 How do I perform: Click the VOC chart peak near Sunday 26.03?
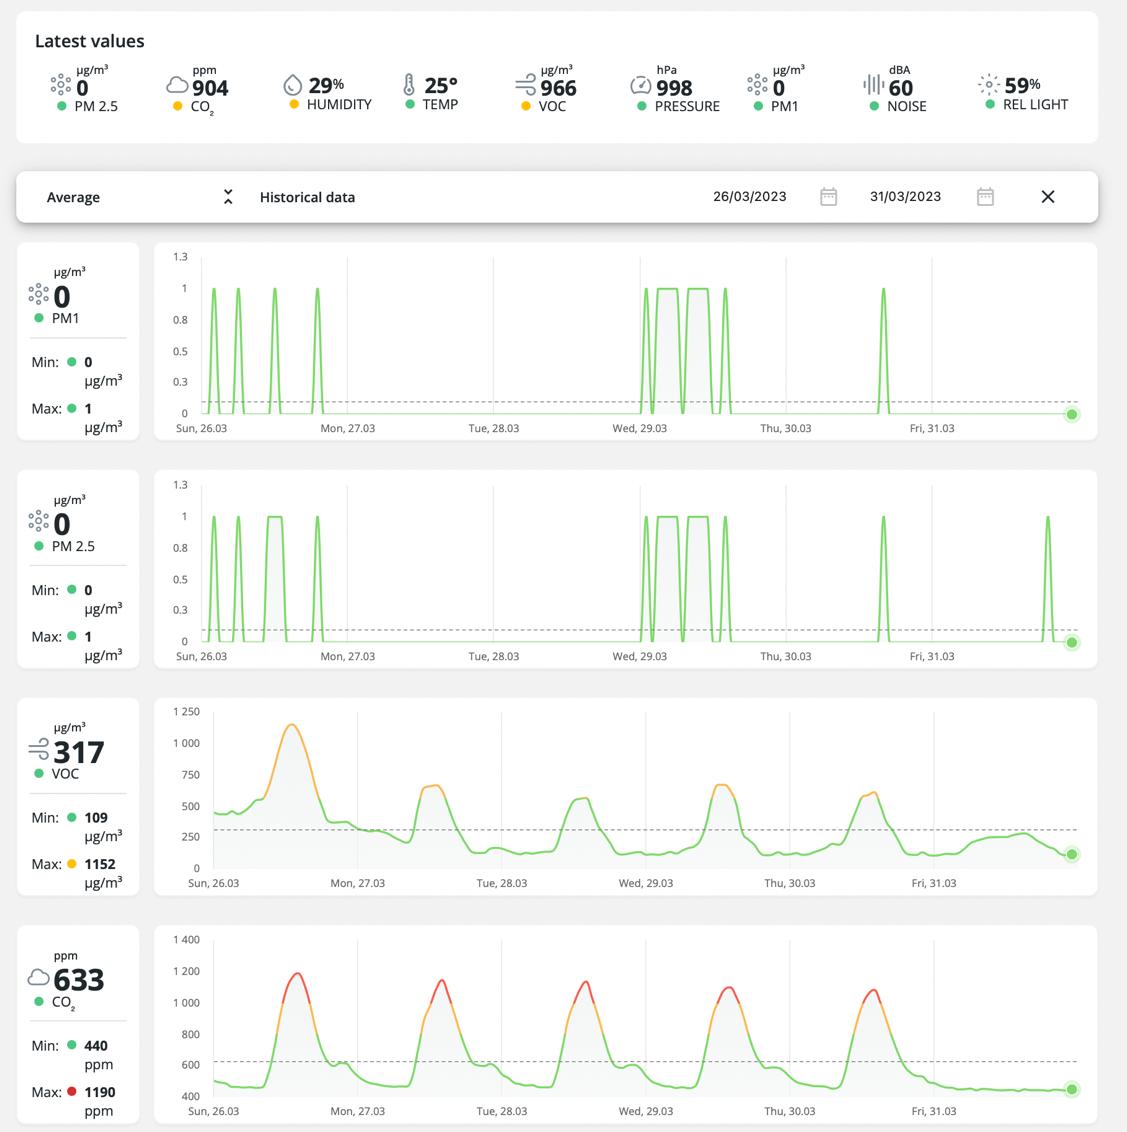(291, 725)
